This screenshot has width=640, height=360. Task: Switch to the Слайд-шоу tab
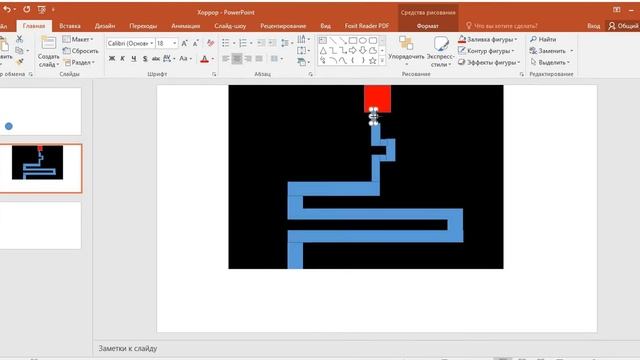(x=230, y=26)
